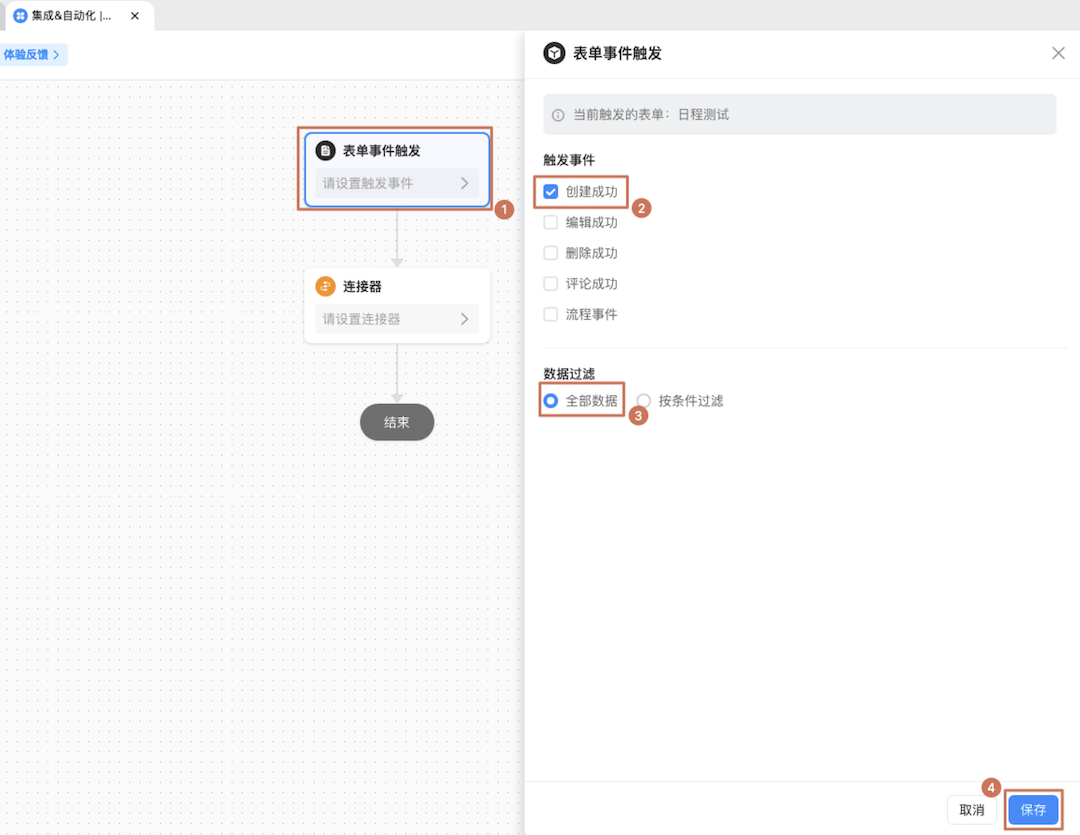
Task: Enable the 删除成功 trigger checkbox
Action: [x=550, y=253]
